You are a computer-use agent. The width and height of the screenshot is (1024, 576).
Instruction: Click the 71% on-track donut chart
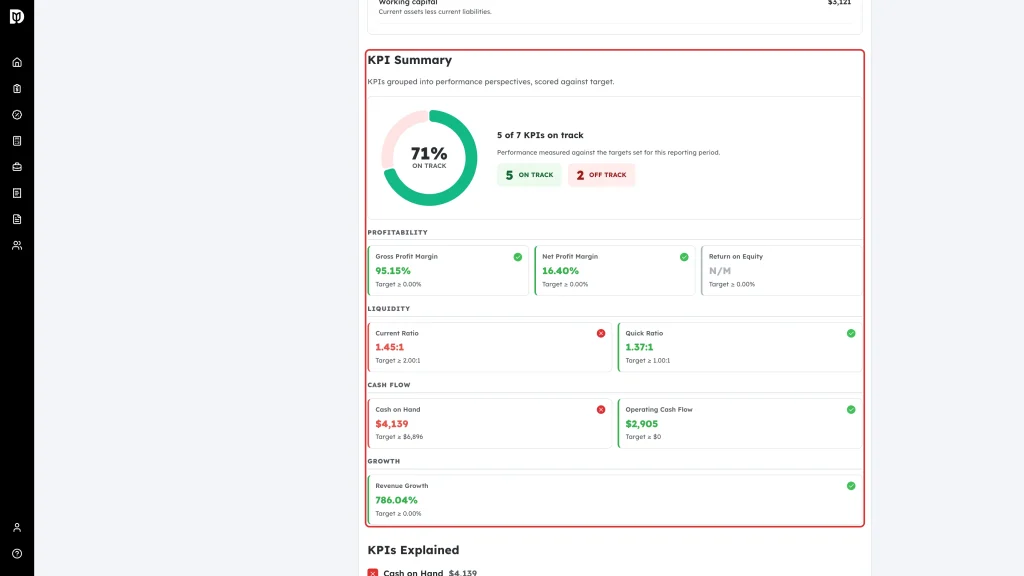429,158
